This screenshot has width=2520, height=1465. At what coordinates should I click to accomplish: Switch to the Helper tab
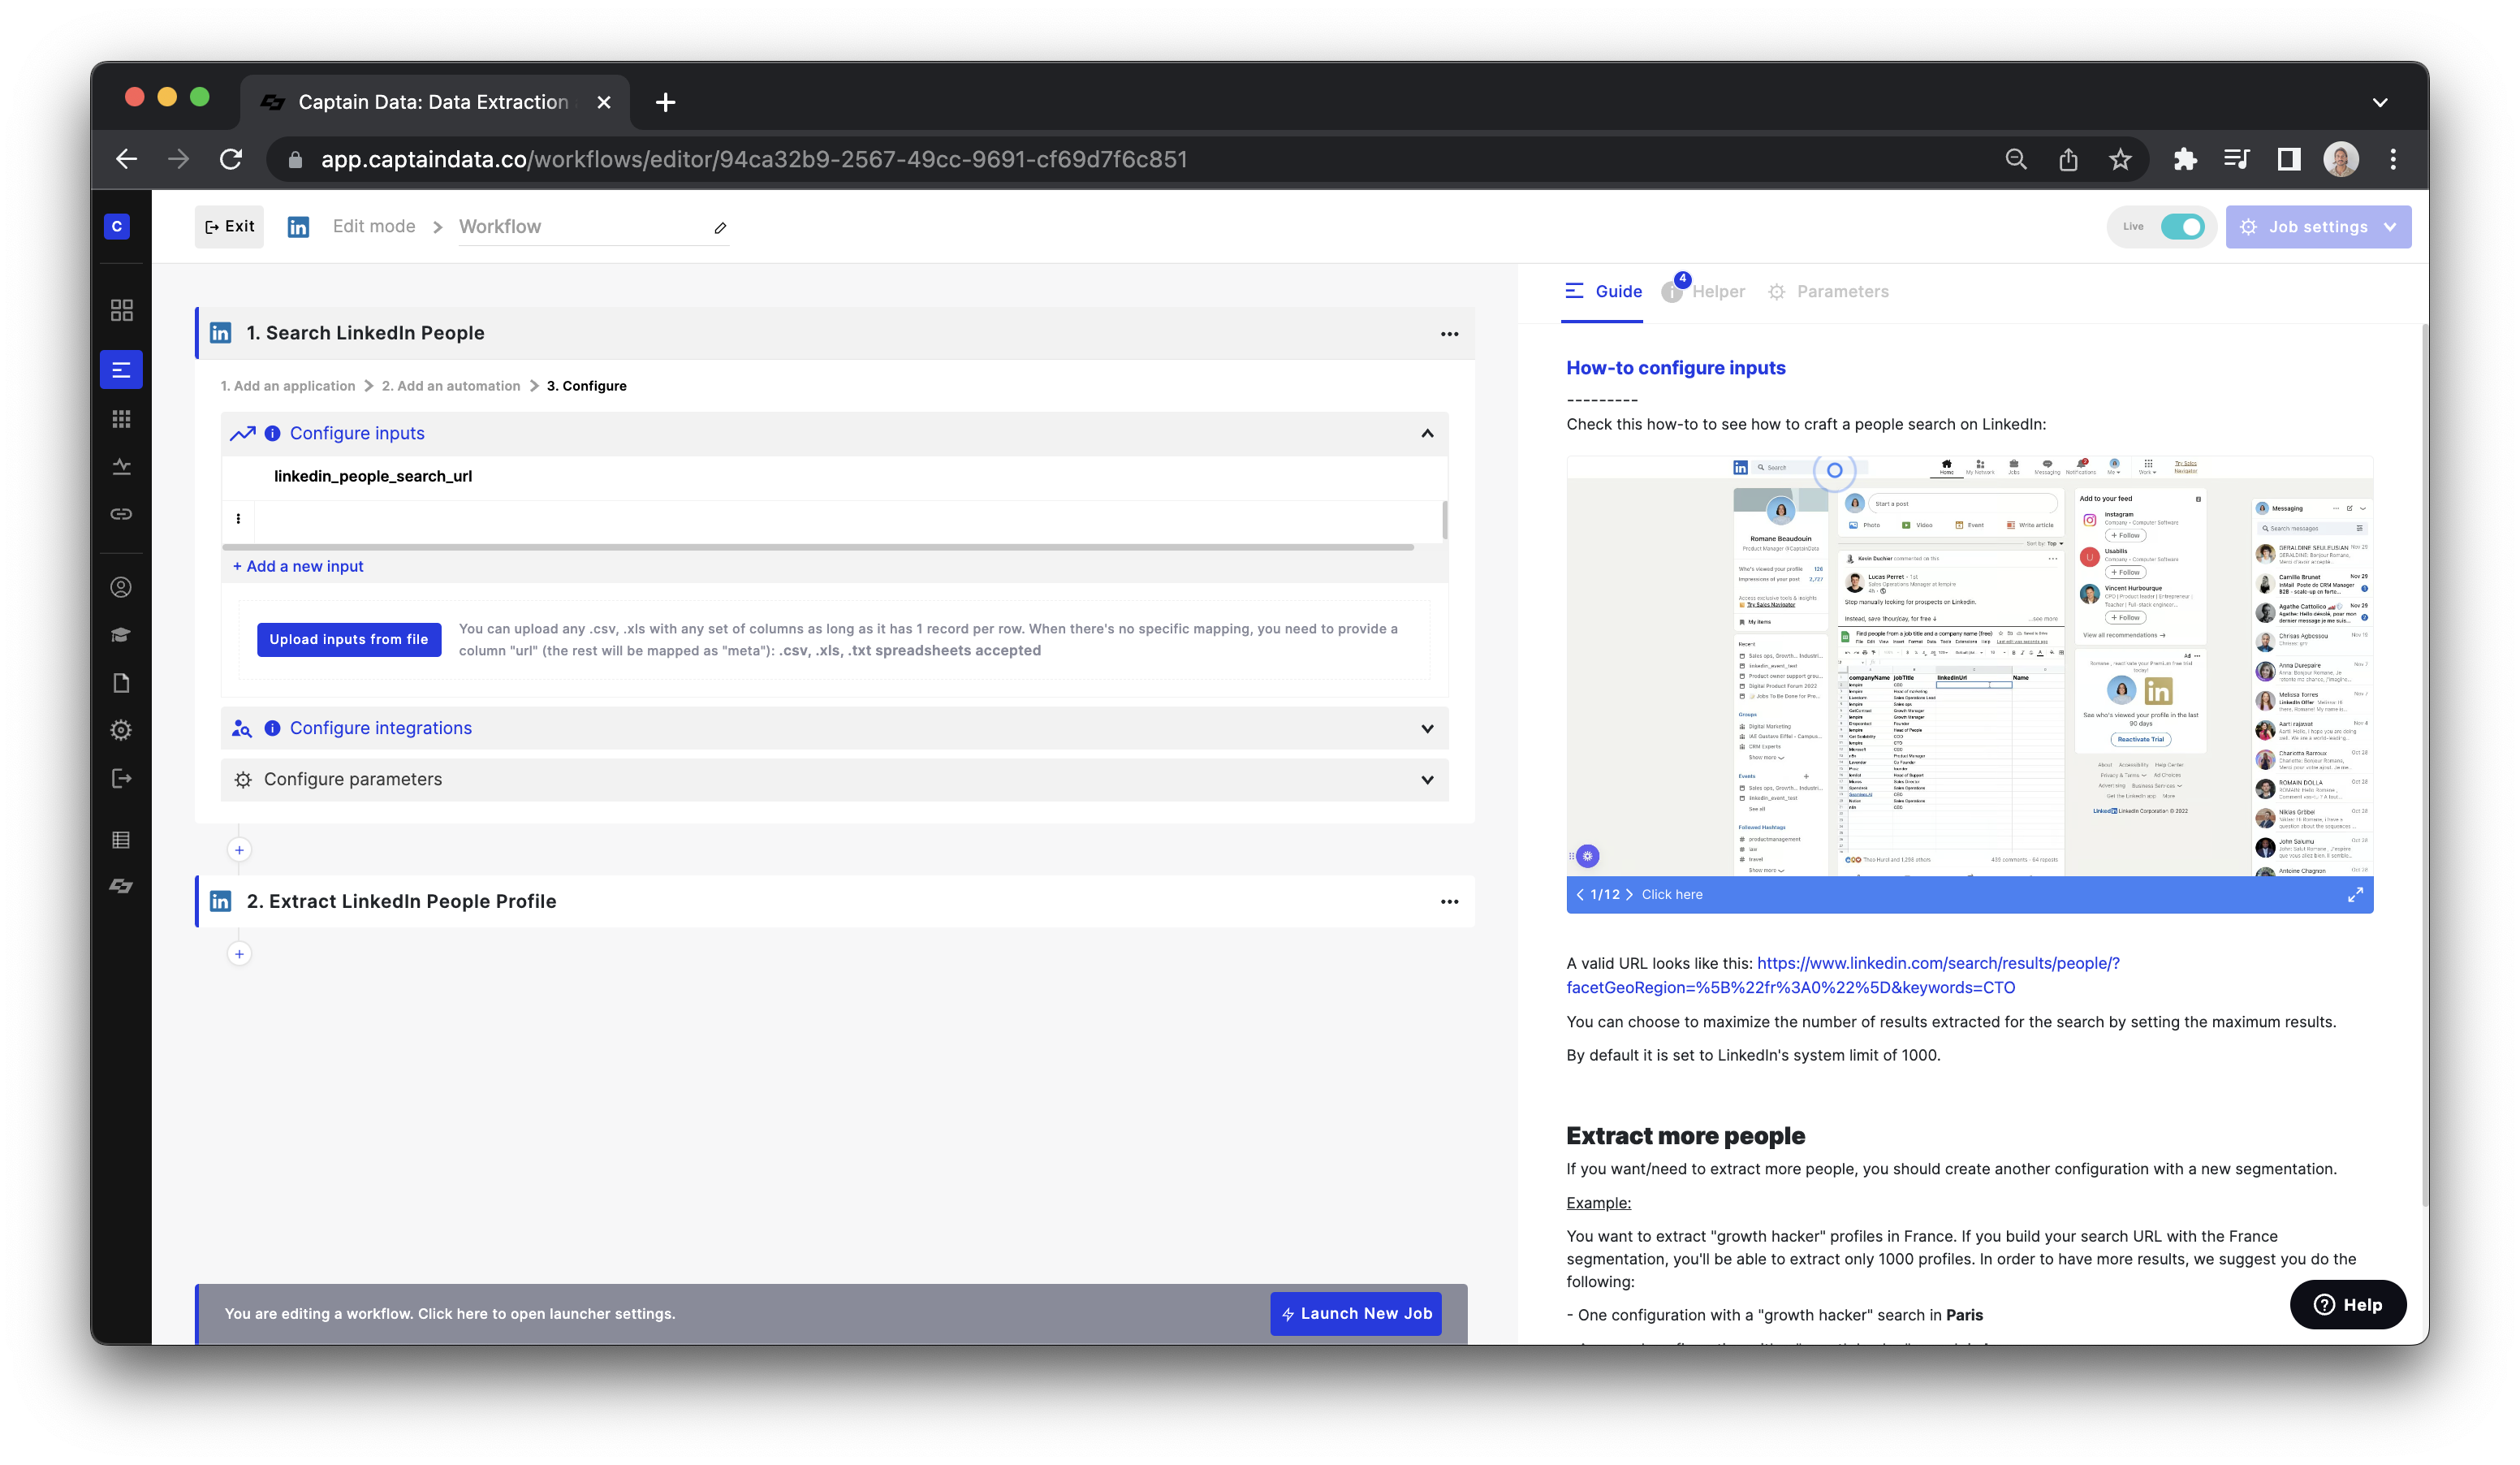[1704, 292]
